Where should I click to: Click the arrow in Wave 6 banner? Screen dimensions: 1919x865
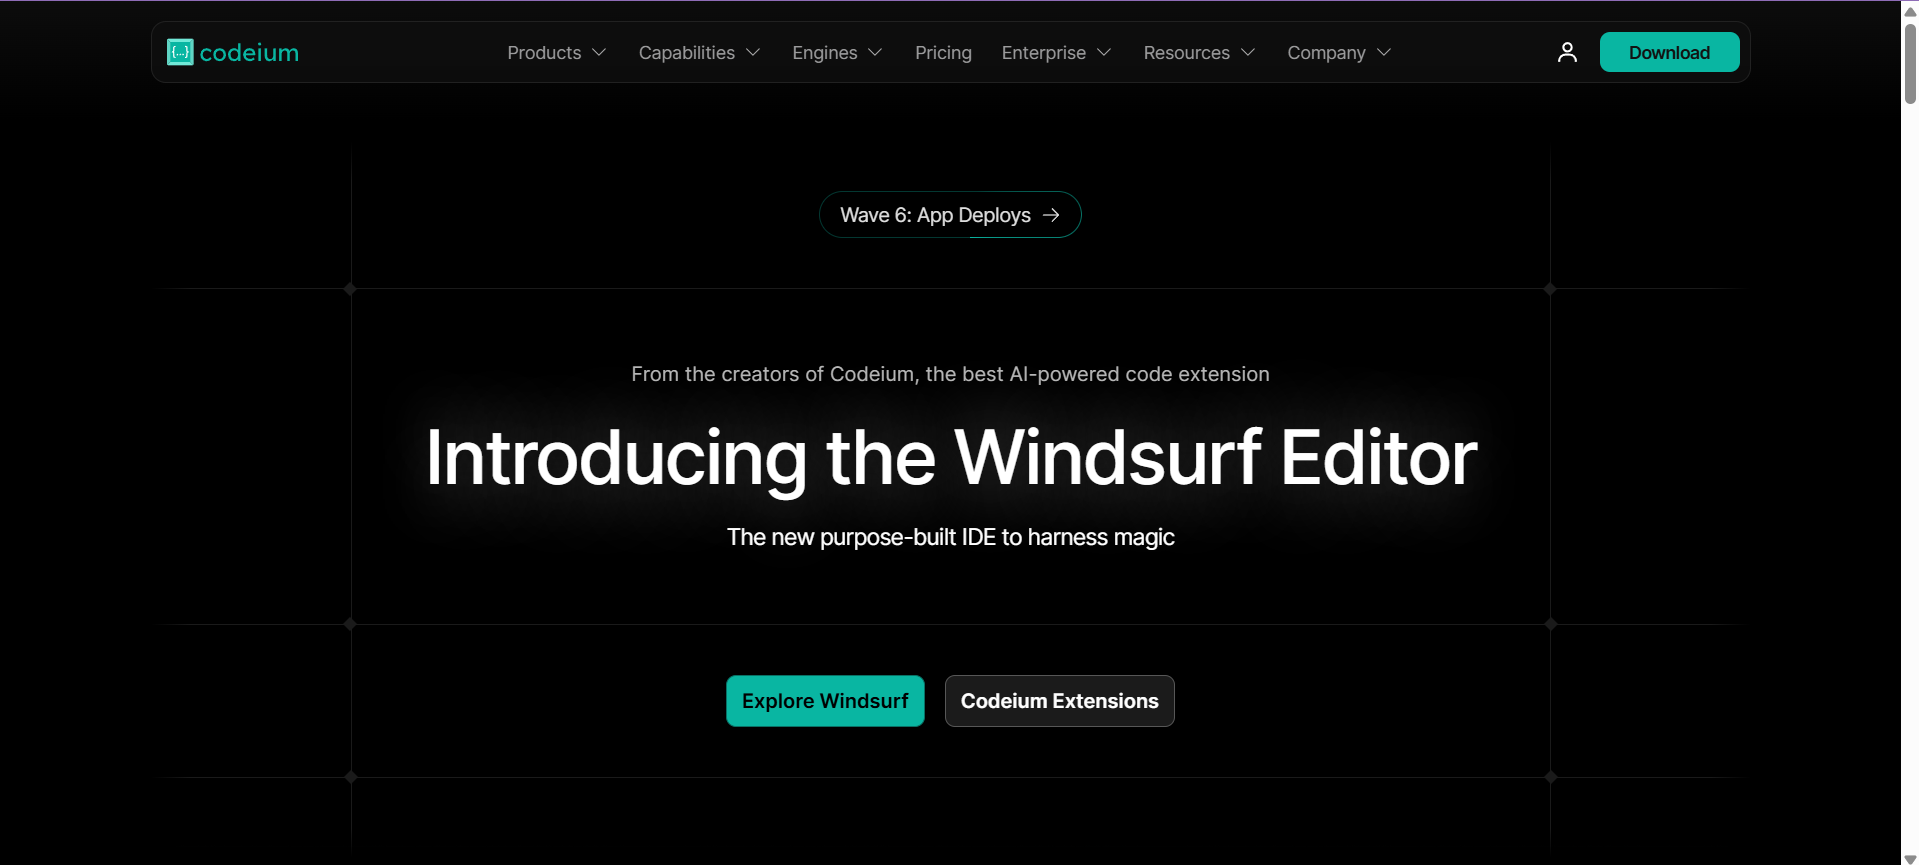click(1051, 215)
